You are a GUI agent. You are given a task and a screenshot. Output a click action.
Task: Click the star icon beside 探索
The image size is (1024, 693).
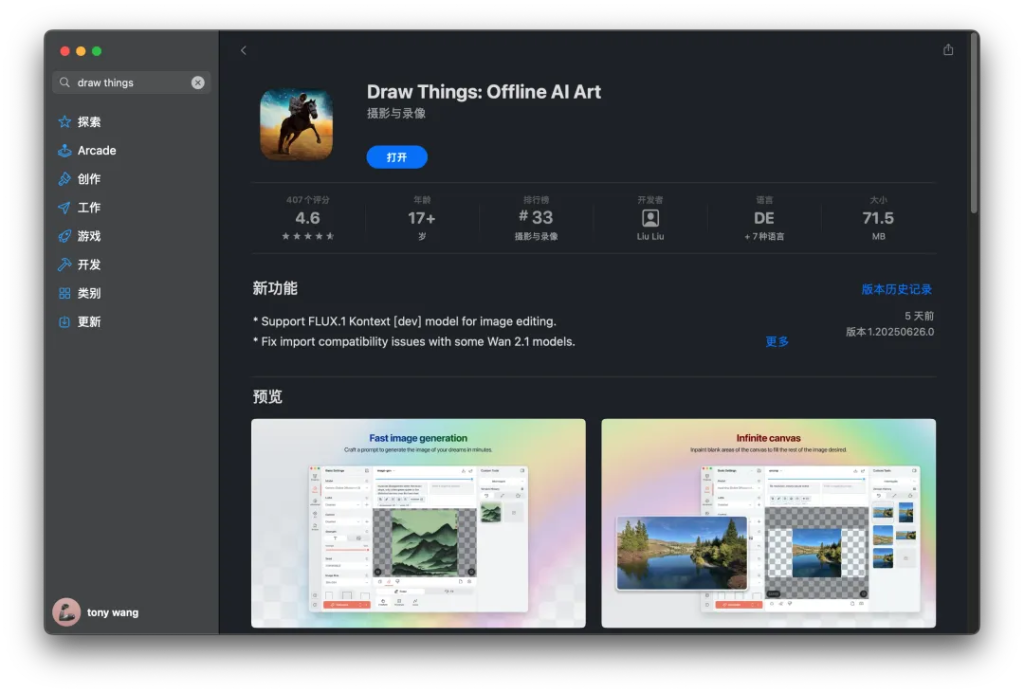point(65,121)
